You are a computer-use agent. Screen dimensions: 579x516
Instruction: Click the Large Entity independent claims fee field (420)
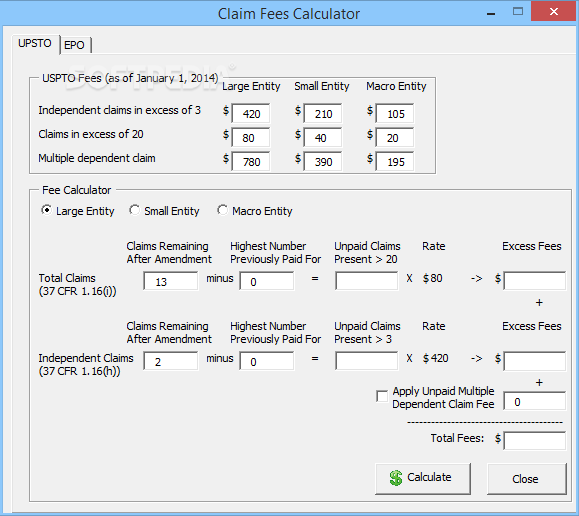point(250,113)
